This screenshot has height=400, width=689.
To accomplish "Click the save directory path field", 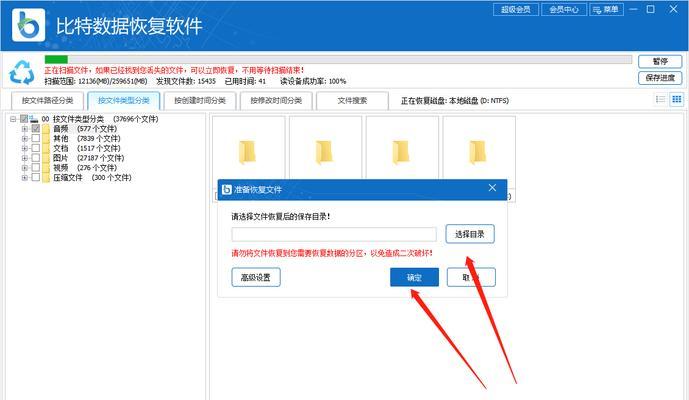I will (334, 234).
